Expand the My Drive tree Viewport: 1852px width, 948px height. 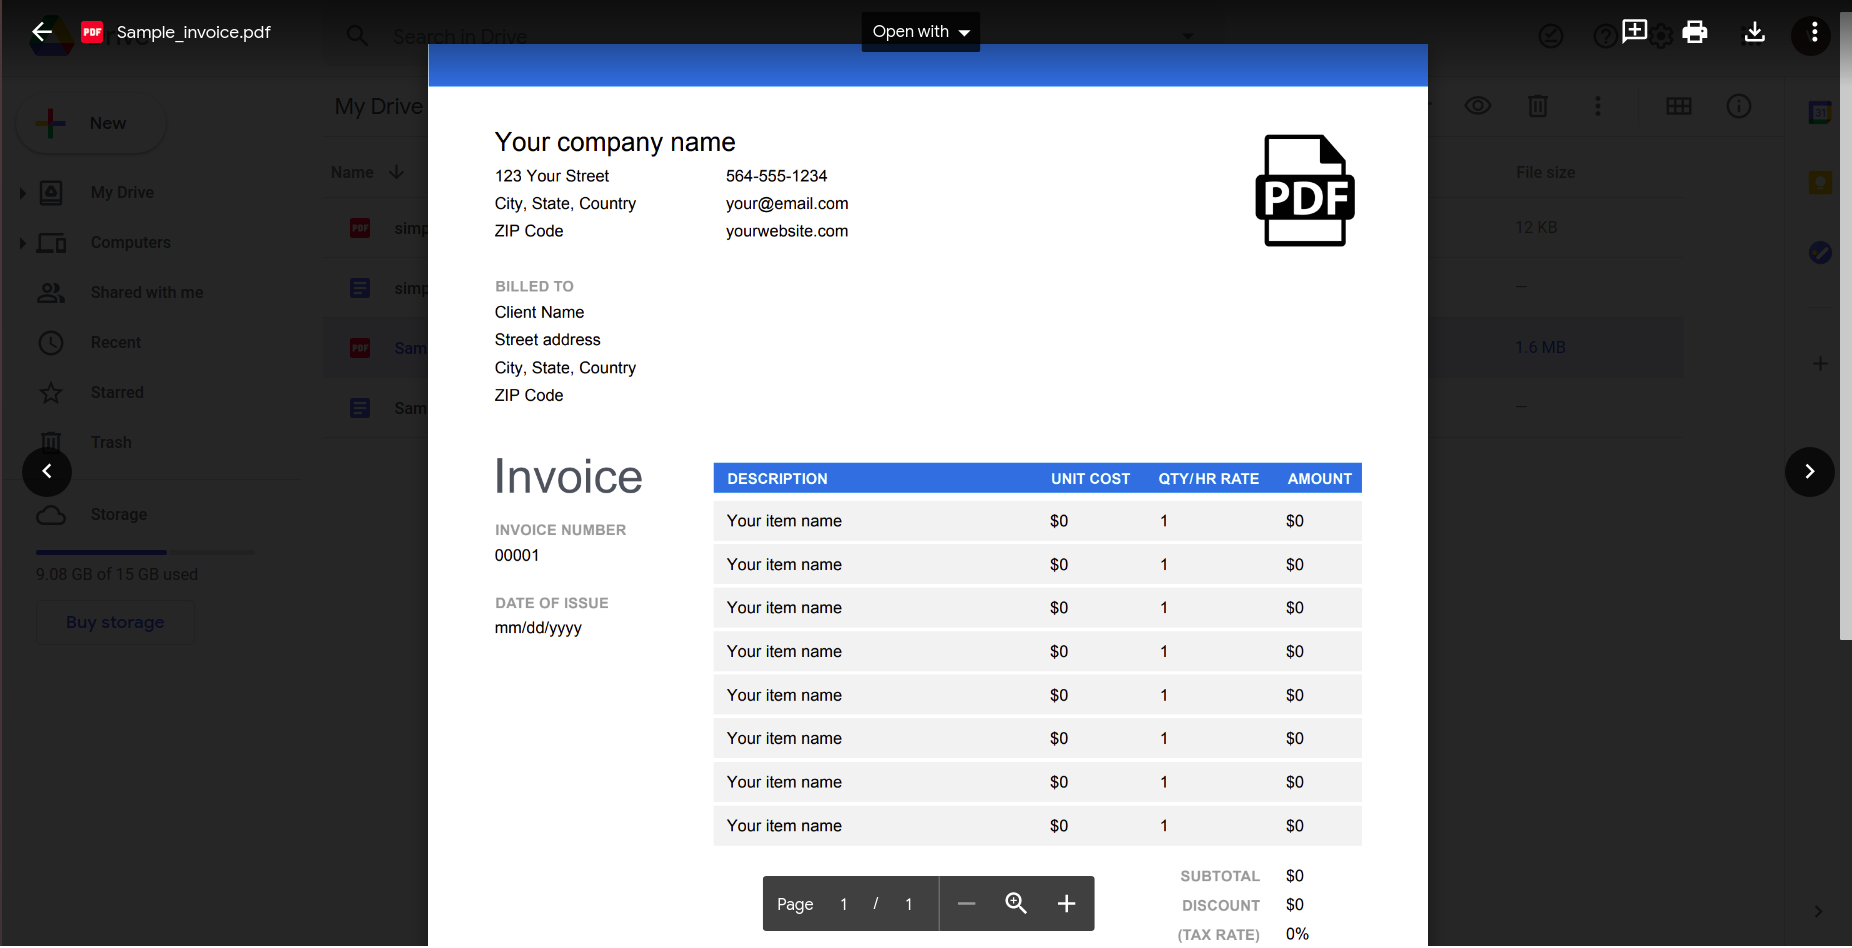click(x=23, y=193)
